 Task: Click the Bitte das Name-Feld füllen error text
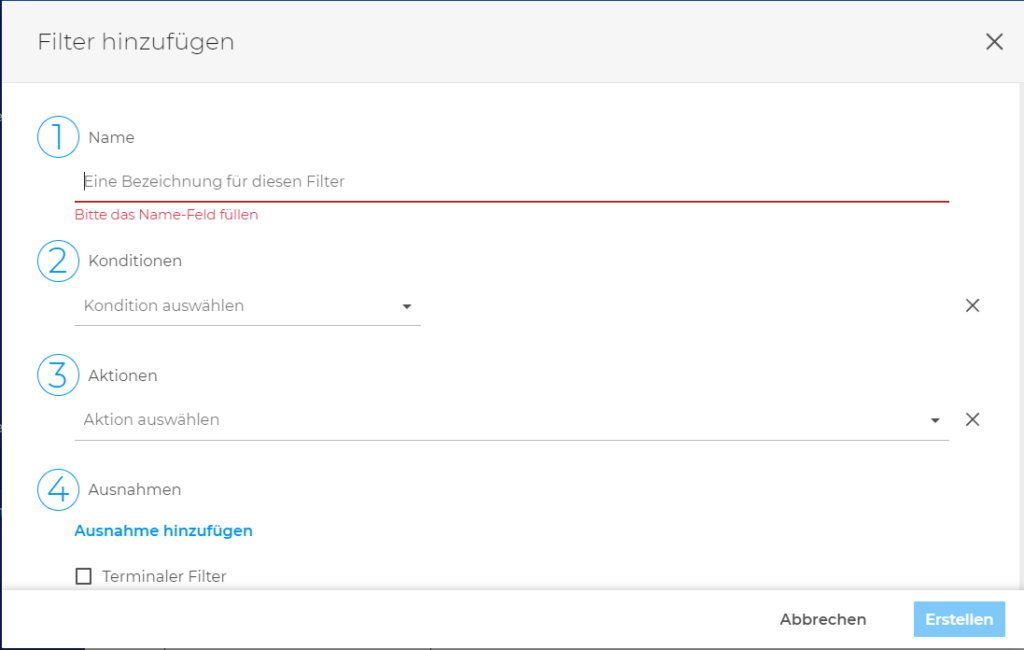166,214
